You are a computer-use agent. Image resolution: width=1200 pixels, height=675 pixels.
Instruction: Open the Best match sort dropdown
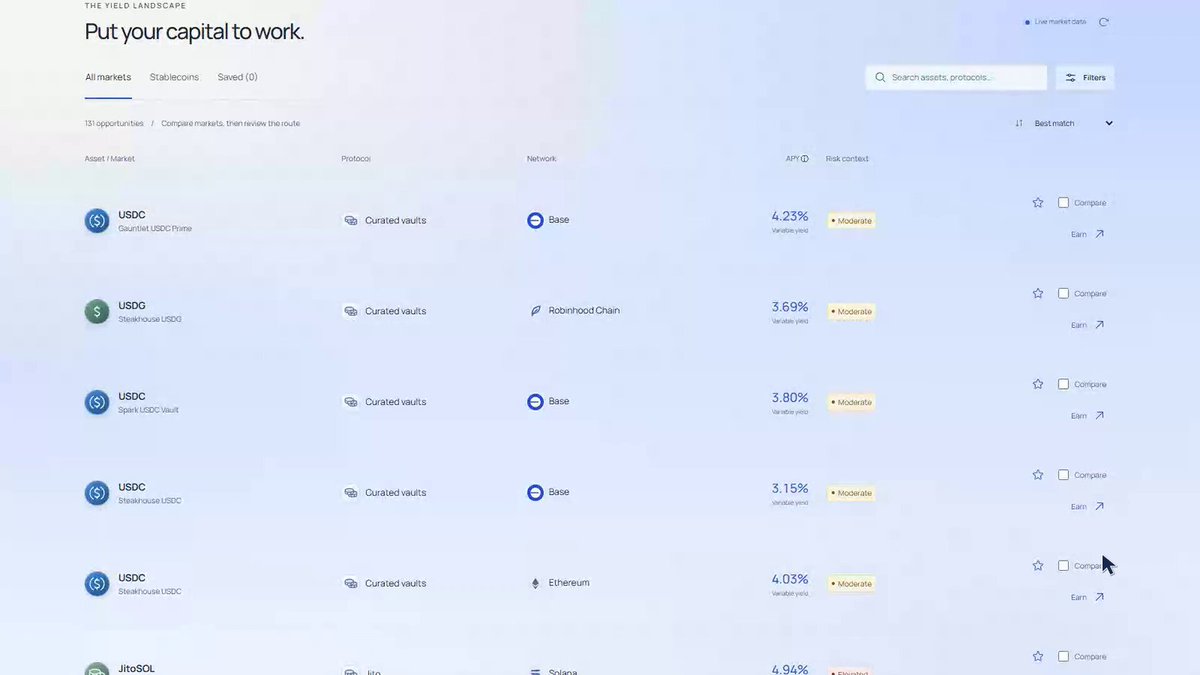tap(1073, 123)
